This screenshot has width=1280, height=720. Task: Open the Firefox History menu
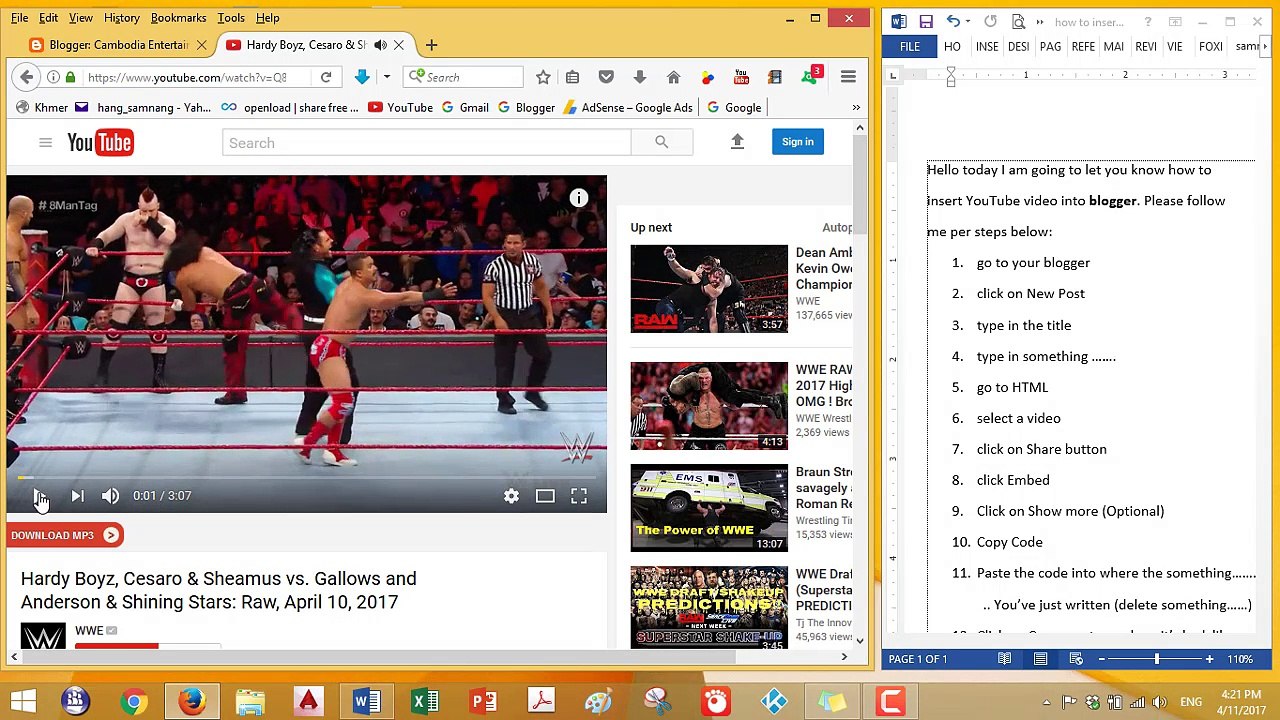122,18
